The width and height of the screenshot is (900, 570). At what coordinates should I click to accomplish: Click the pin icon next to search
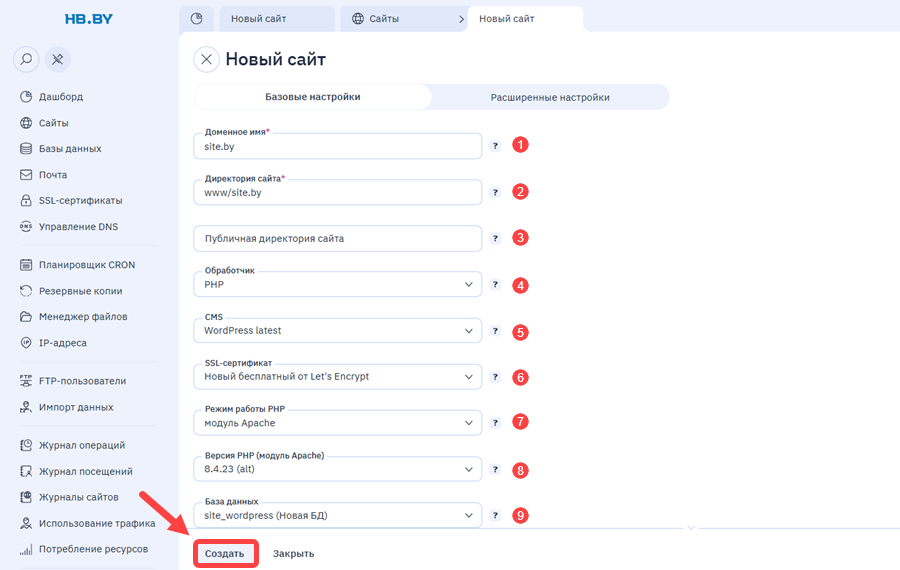(57, 59)
